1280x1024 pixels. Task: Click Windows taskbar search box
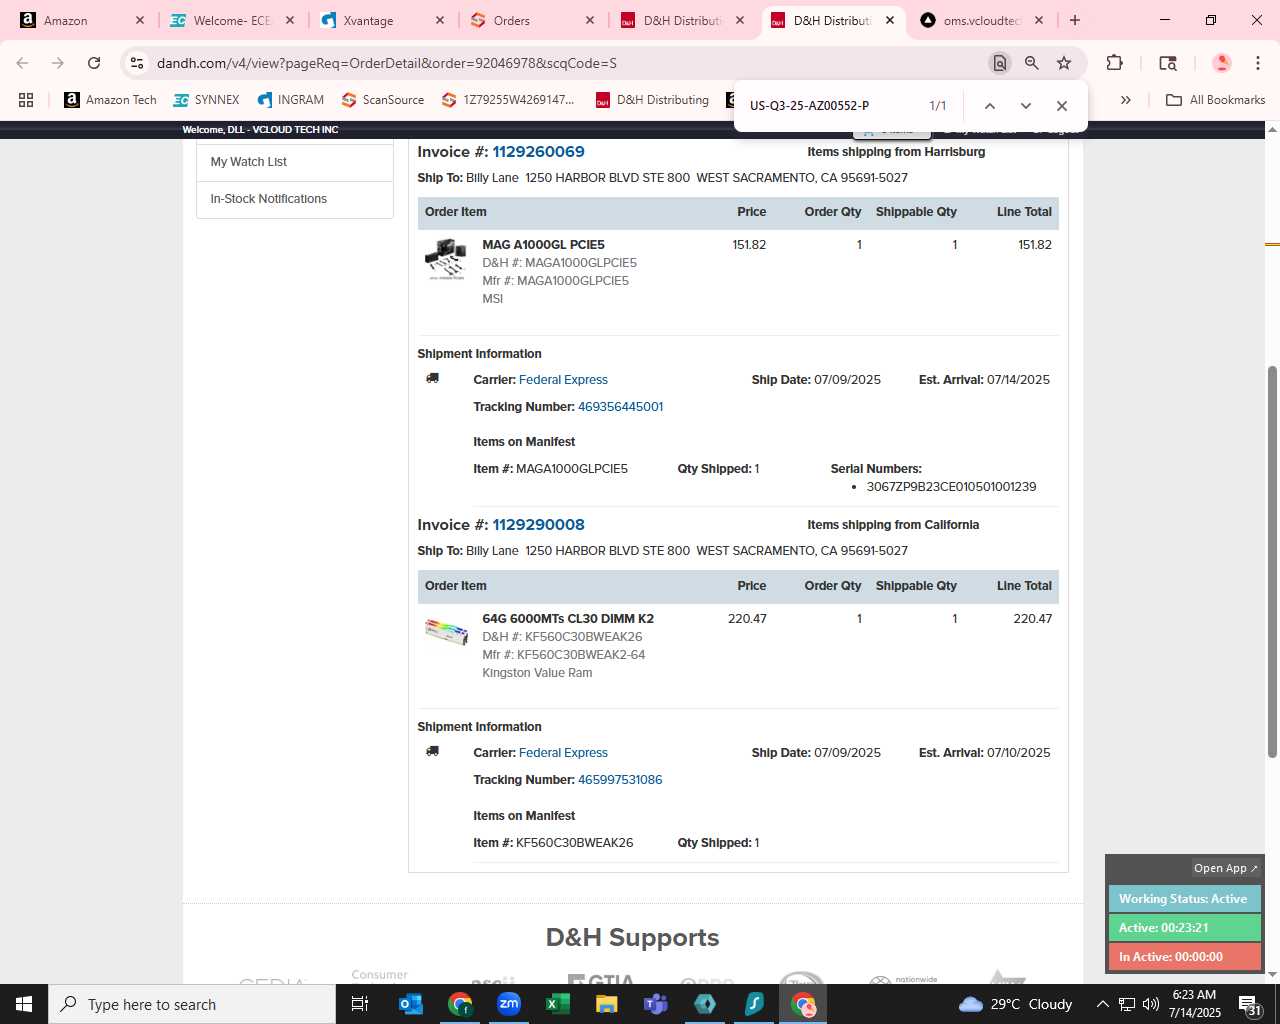192,1004
